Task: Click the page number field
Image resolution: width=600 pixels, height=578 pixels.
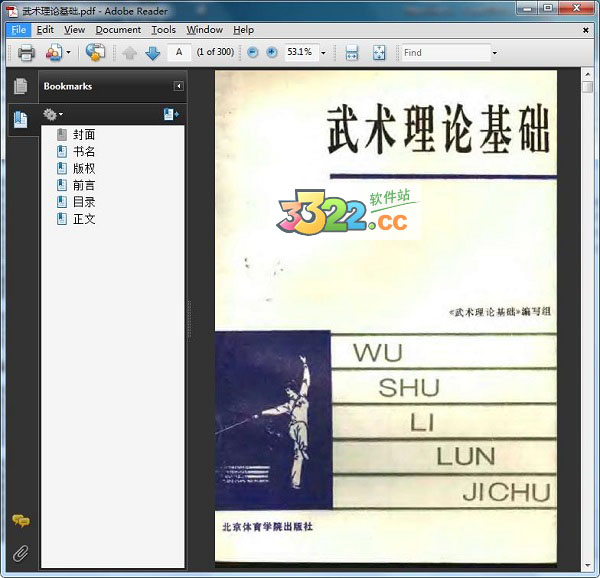Action: pos(179,52)
